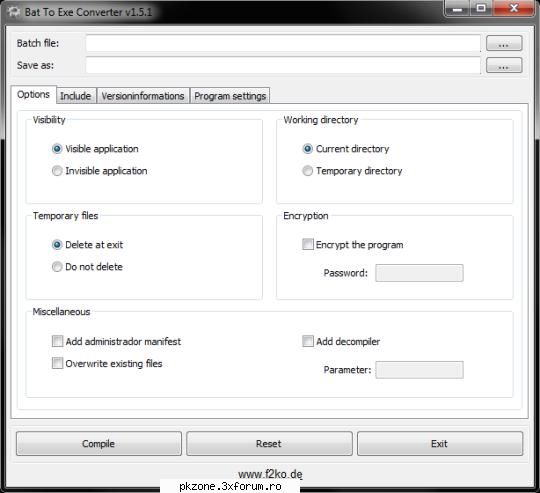Viewport: 540px width, 493px height.
Task: Open the Program settings tab
Action: 230,96
